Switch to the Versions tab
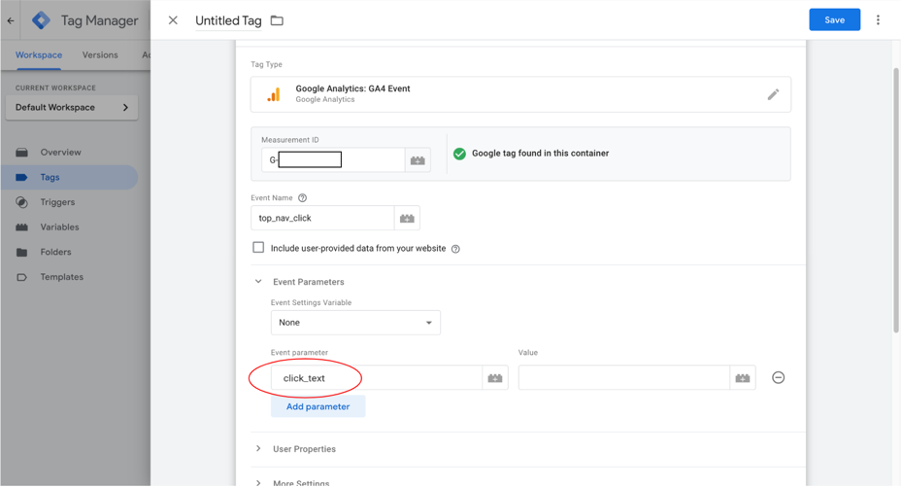The image size is (904, 488). click(x=100, y=55)
